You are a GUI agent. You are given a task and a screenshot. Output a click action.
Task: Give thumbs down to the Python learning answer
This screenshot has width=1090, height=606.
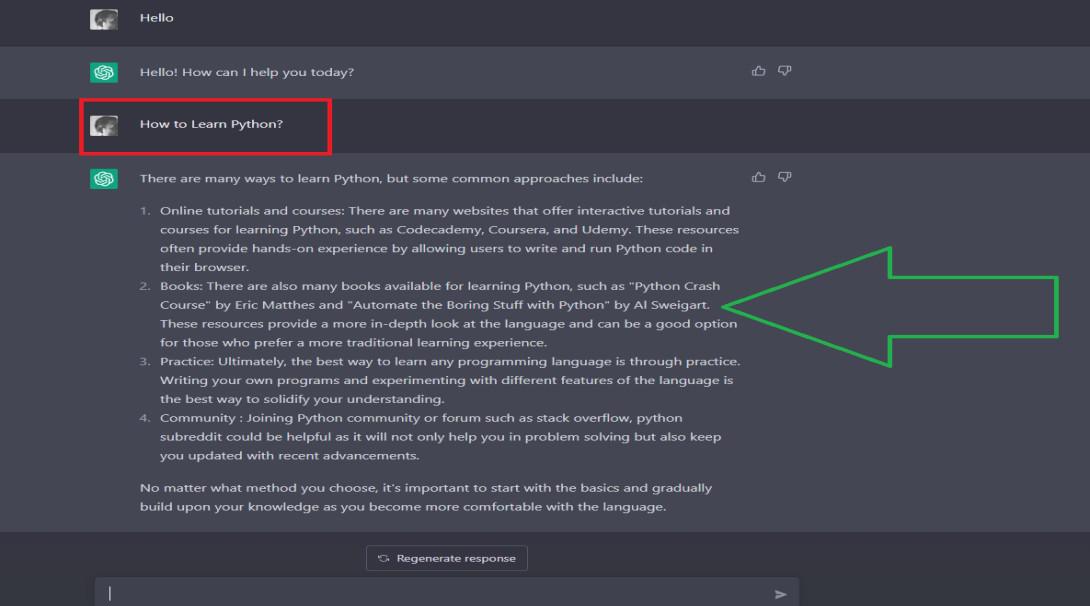point(785,177)
